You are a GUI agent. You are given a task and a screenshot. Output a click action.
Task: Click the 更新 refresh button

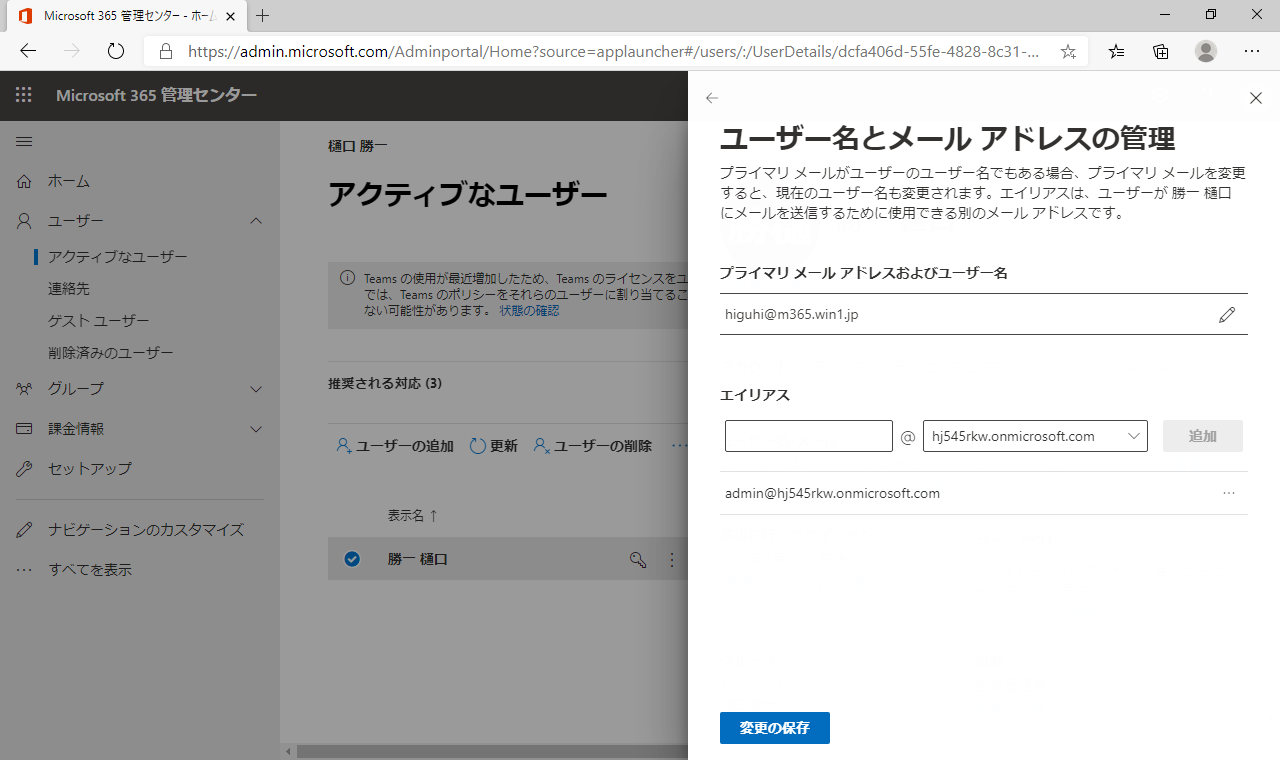click(493, 446)
